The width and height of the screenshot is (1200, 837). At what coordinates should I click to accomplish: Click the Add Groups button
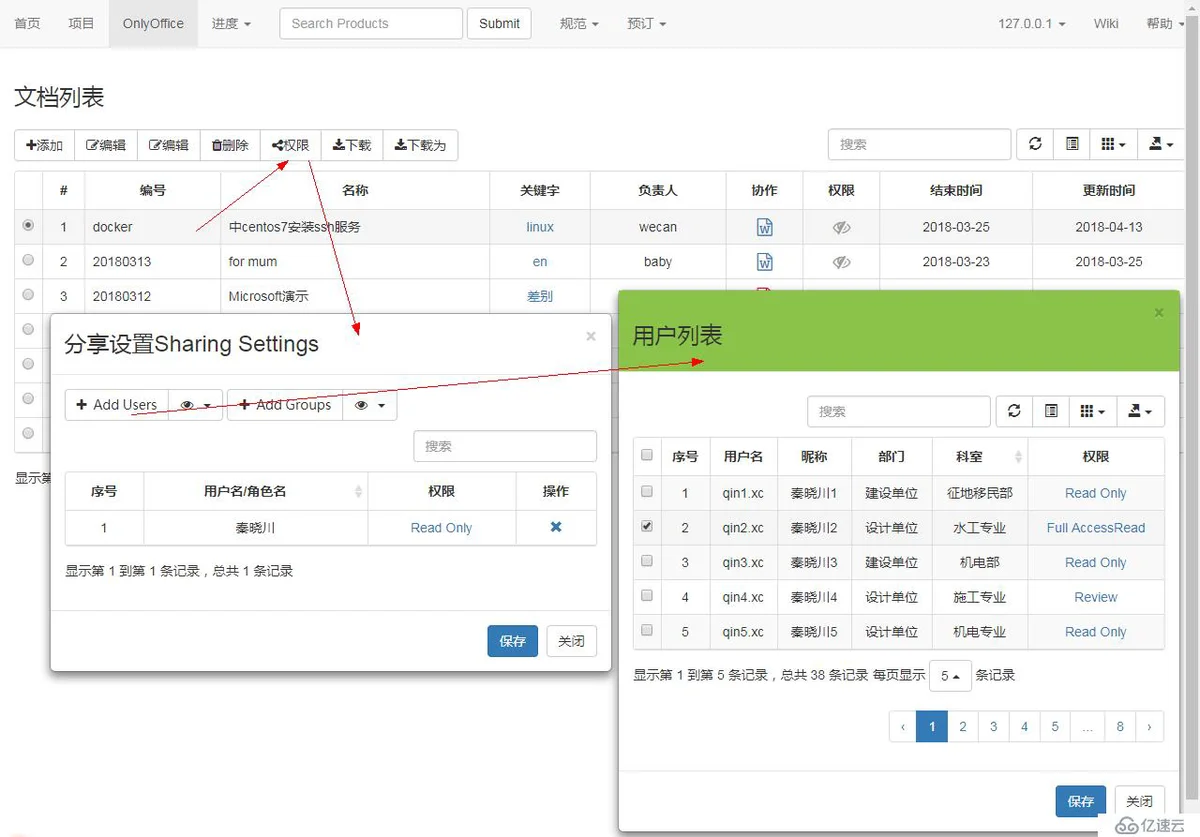[285, 405]
